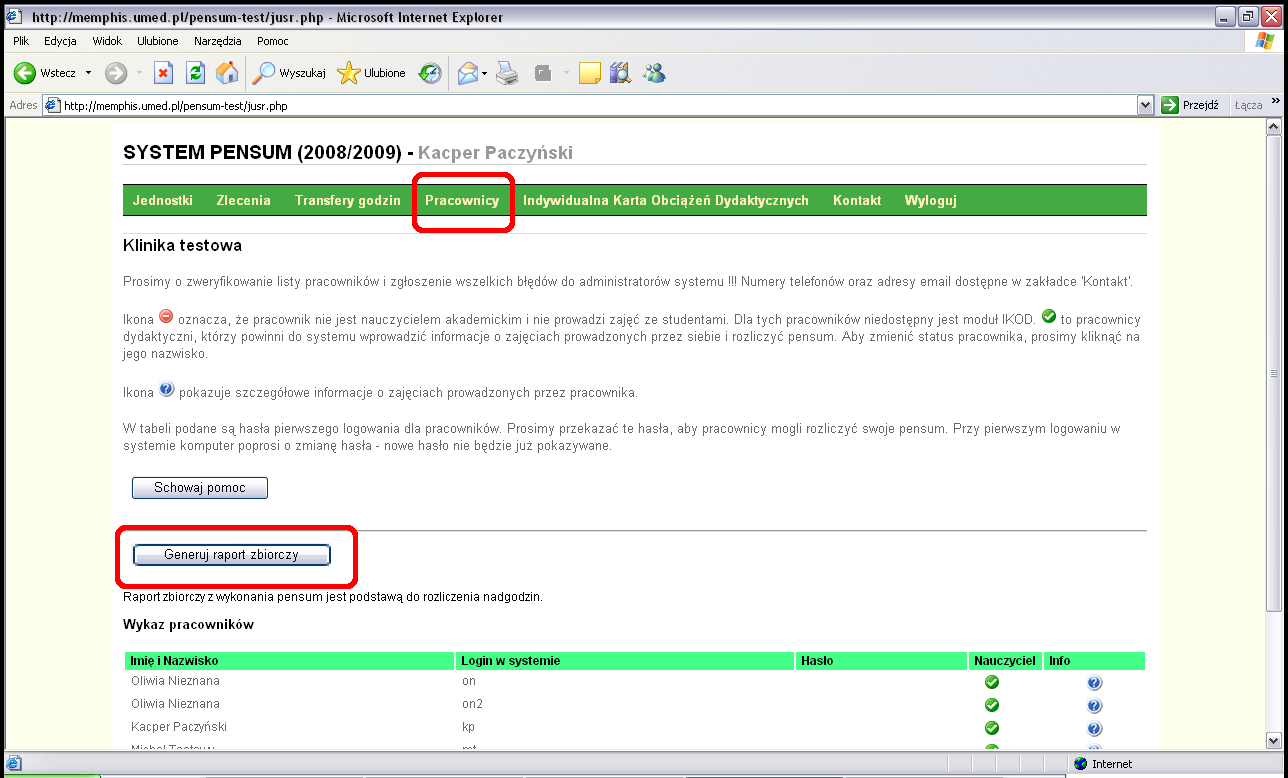Open browsing history clock icon
This screenshot has height=778, width=1288.
click(x=430, y=73)
